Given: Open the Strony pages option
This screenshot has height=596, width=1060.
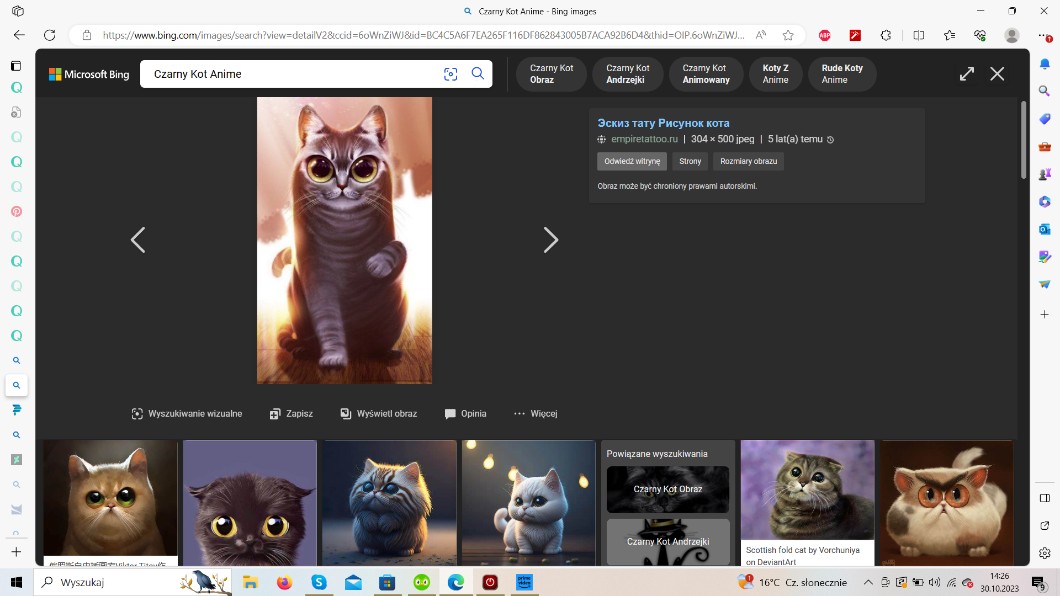Looking at the screenshot, I should coord(690,161).
